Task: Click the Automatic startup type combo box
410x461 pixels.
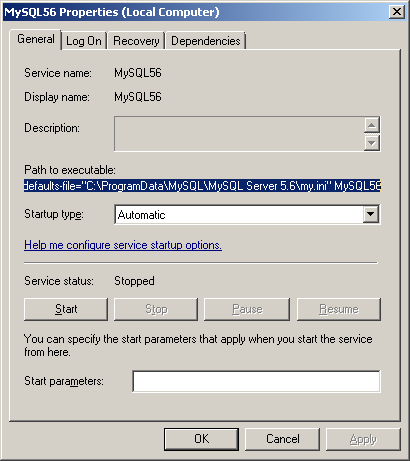Action: [x=247, y=214]
